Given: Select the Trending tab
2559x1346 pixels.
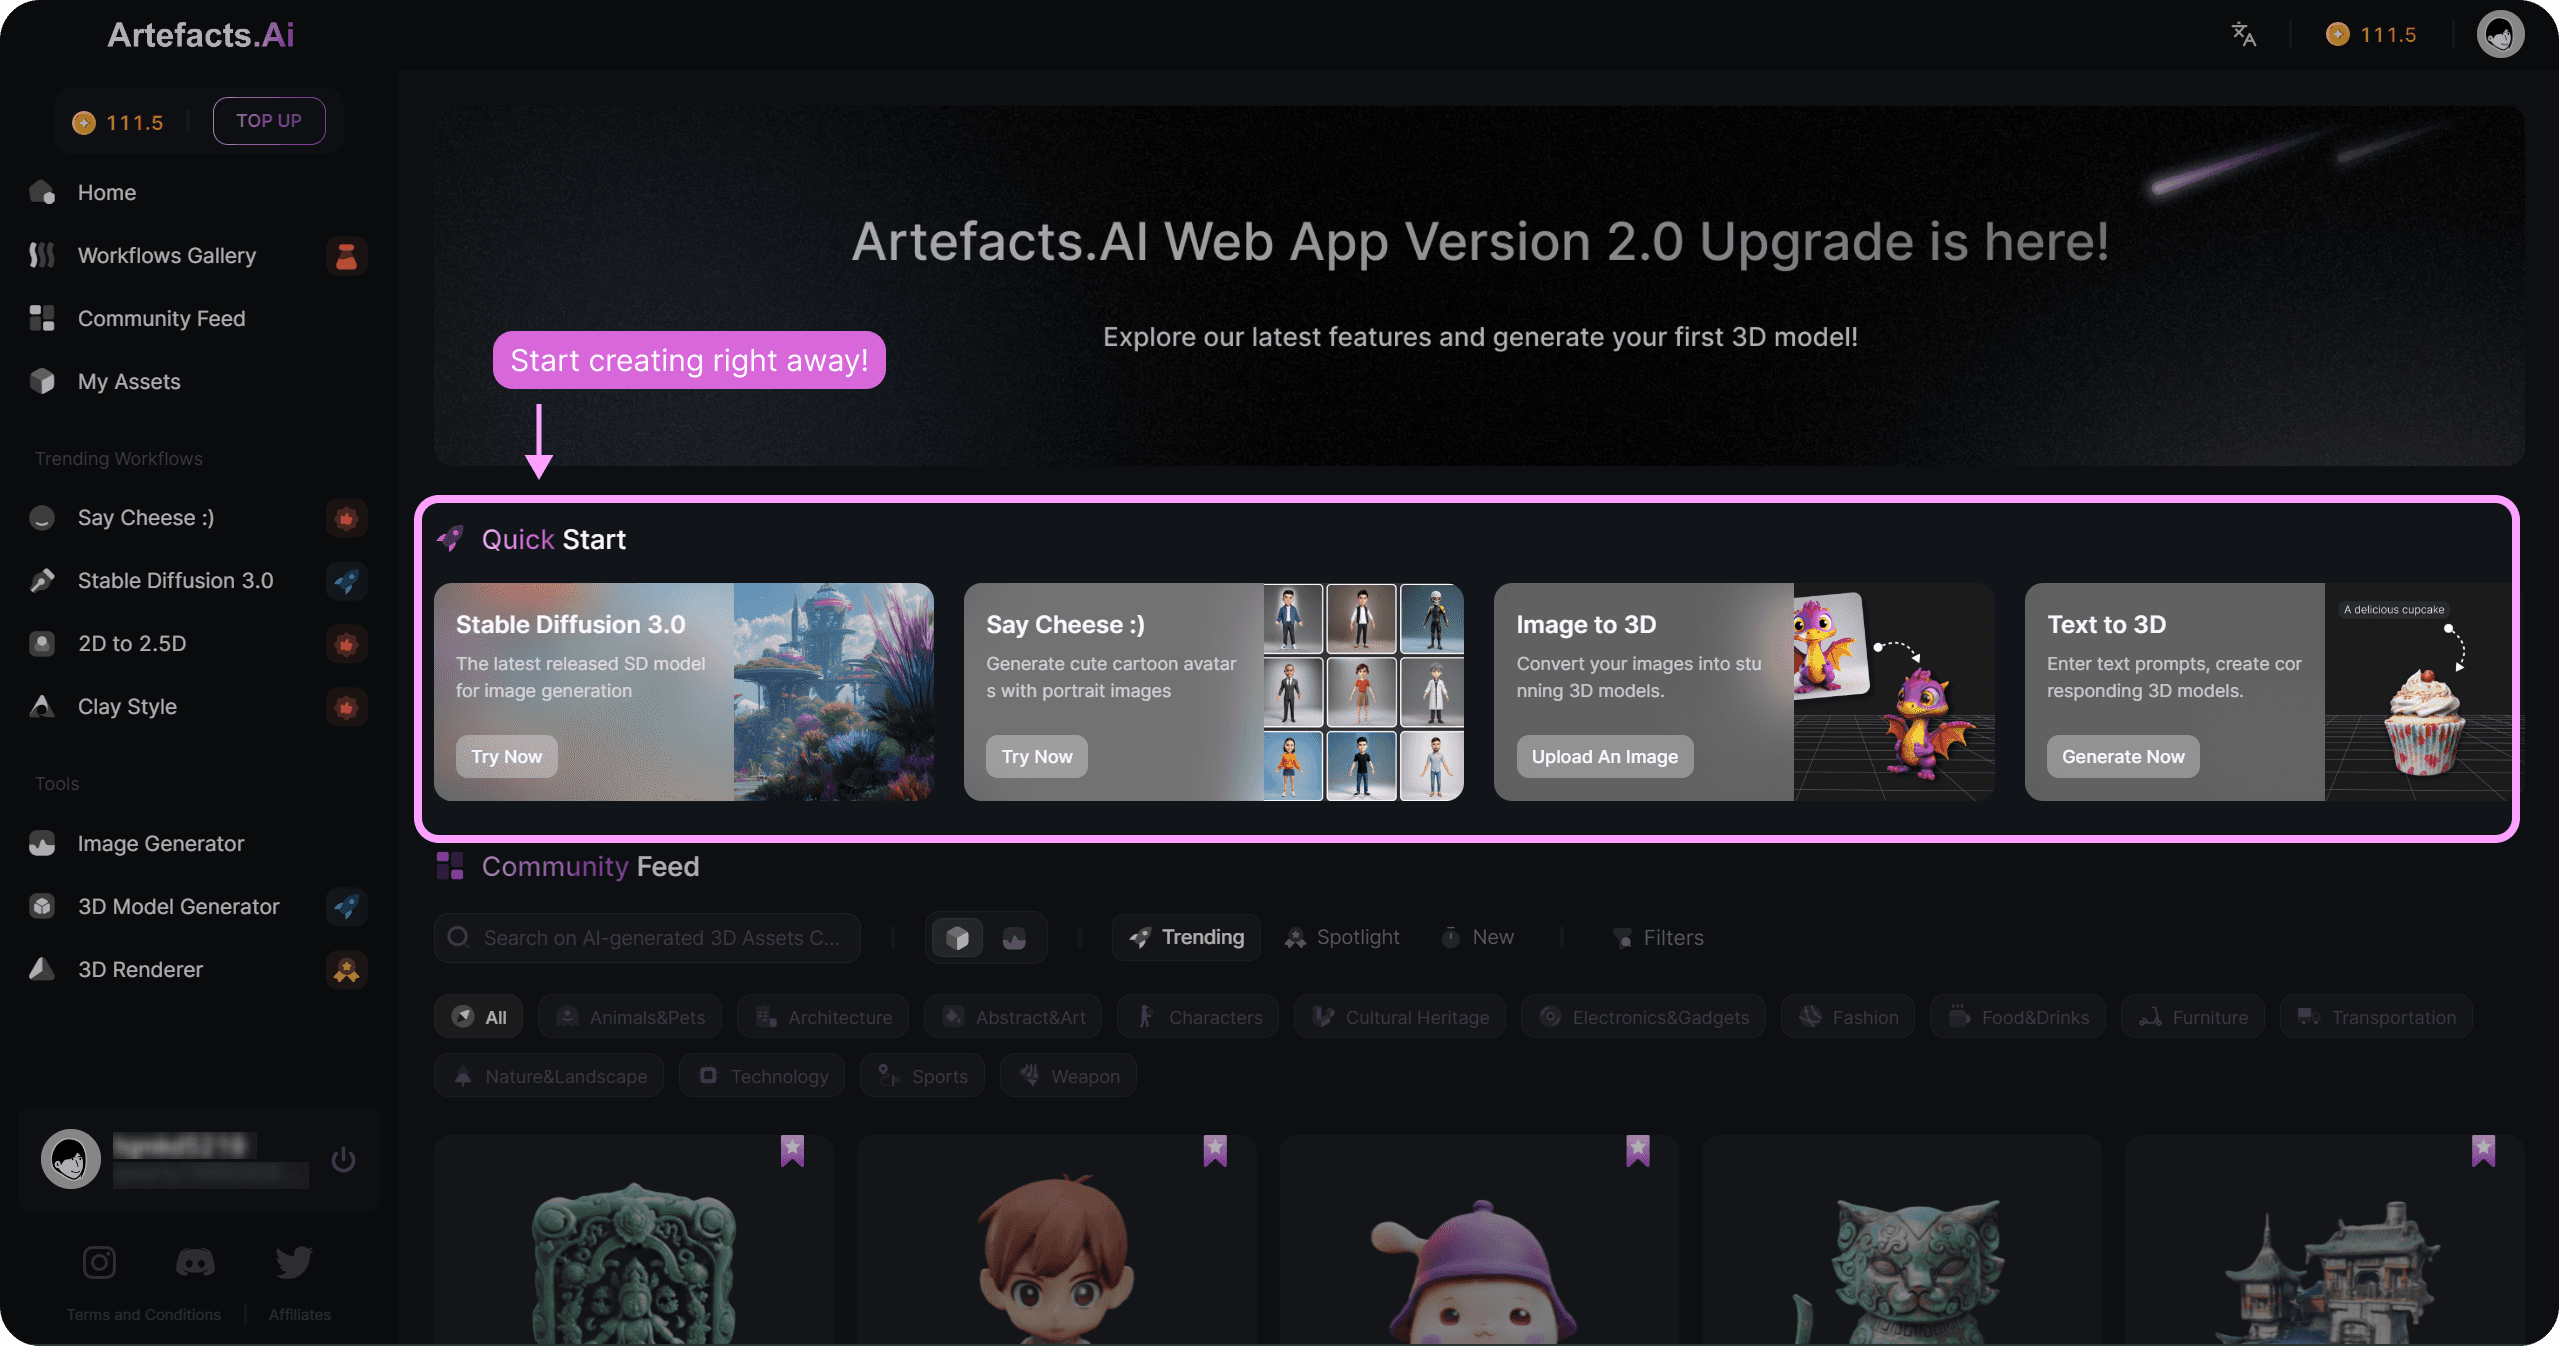Looking at the screenshot, I should click(x=1186, y=938).
